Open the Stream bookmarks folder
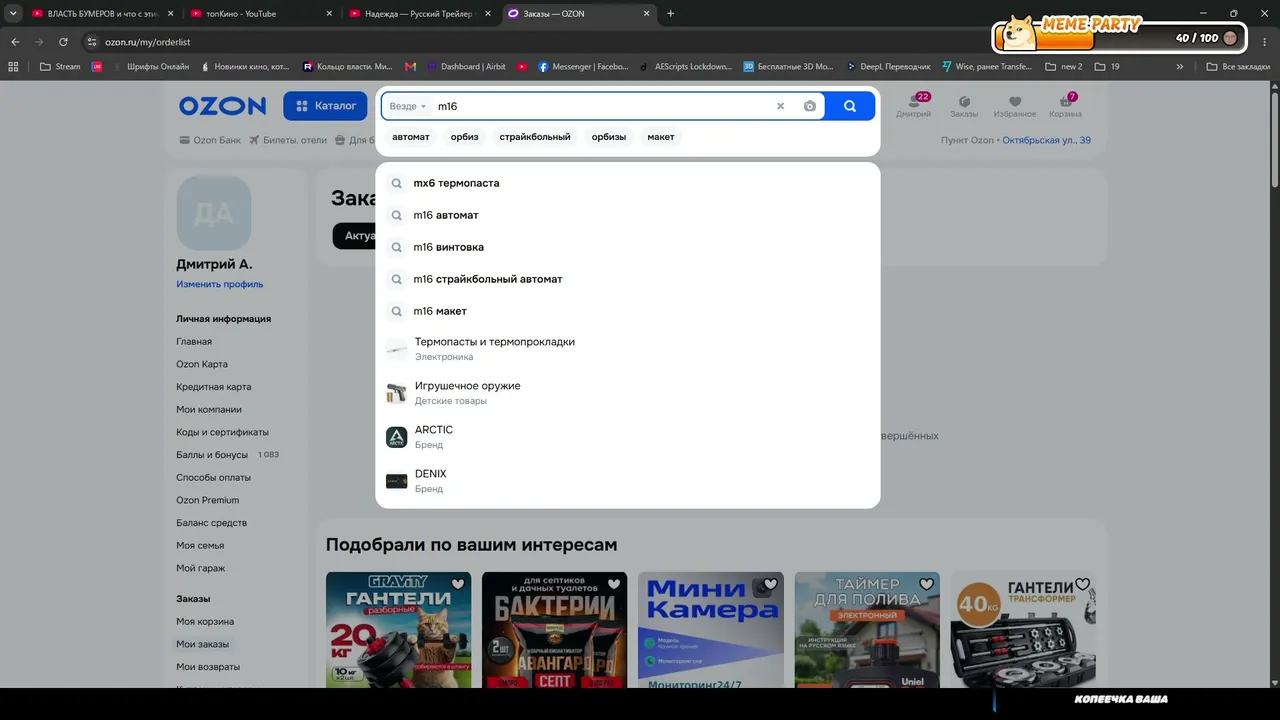The width and height of the screenshot is (1280, 720). (60, 67)
